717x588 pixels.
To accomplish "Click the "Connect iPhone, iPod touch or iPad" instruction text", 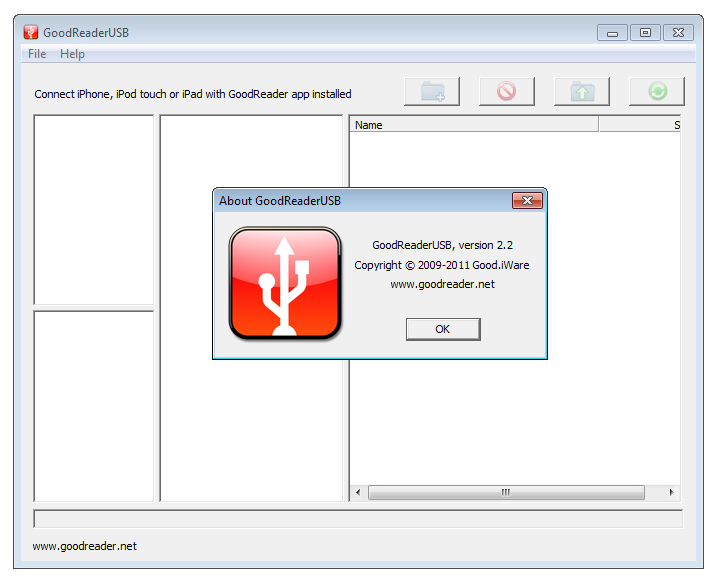I will click(x=193, y=94).
